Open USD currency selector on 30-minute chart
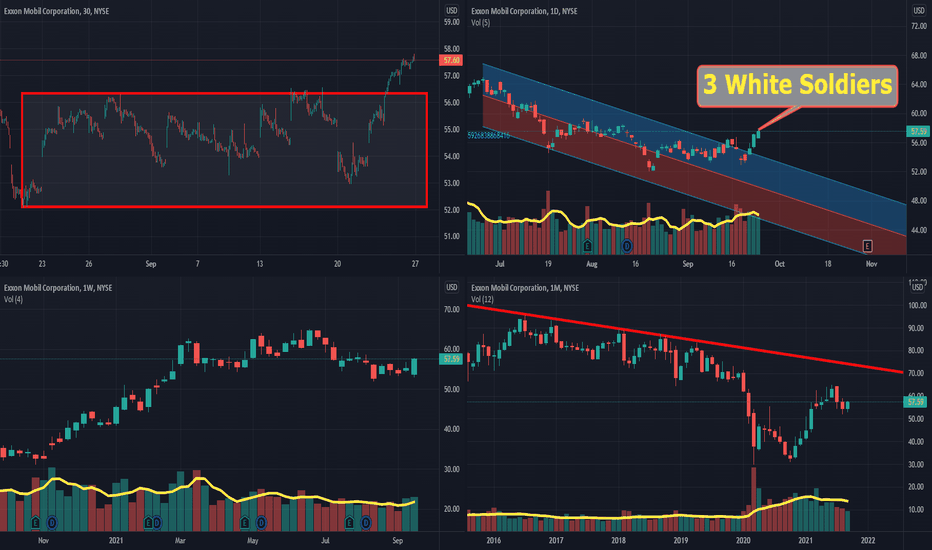 point(452,10)
